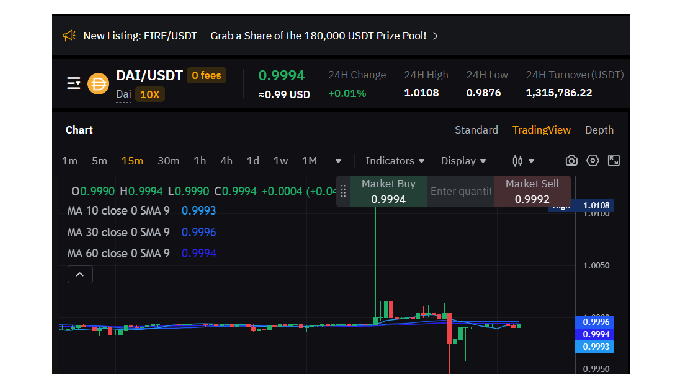
Task: Click the 24H High value 1.0108
Action: (421, 93)
